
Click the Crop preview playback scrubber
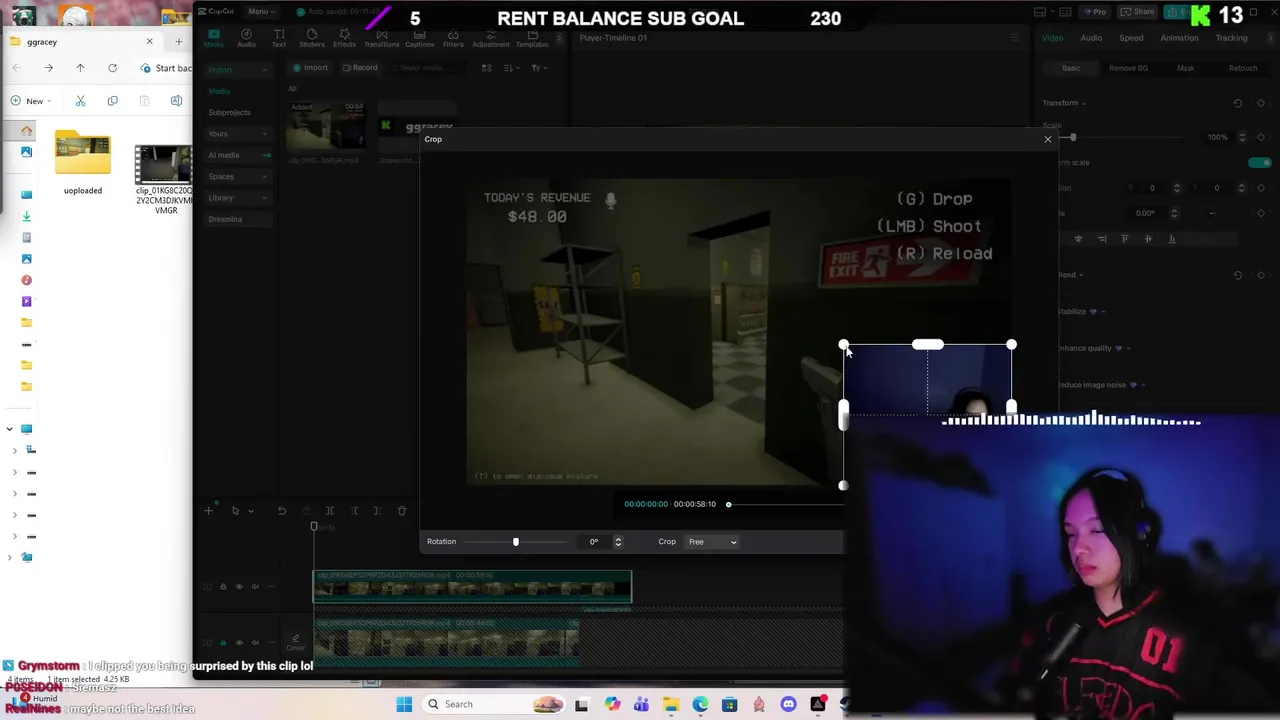728,504
